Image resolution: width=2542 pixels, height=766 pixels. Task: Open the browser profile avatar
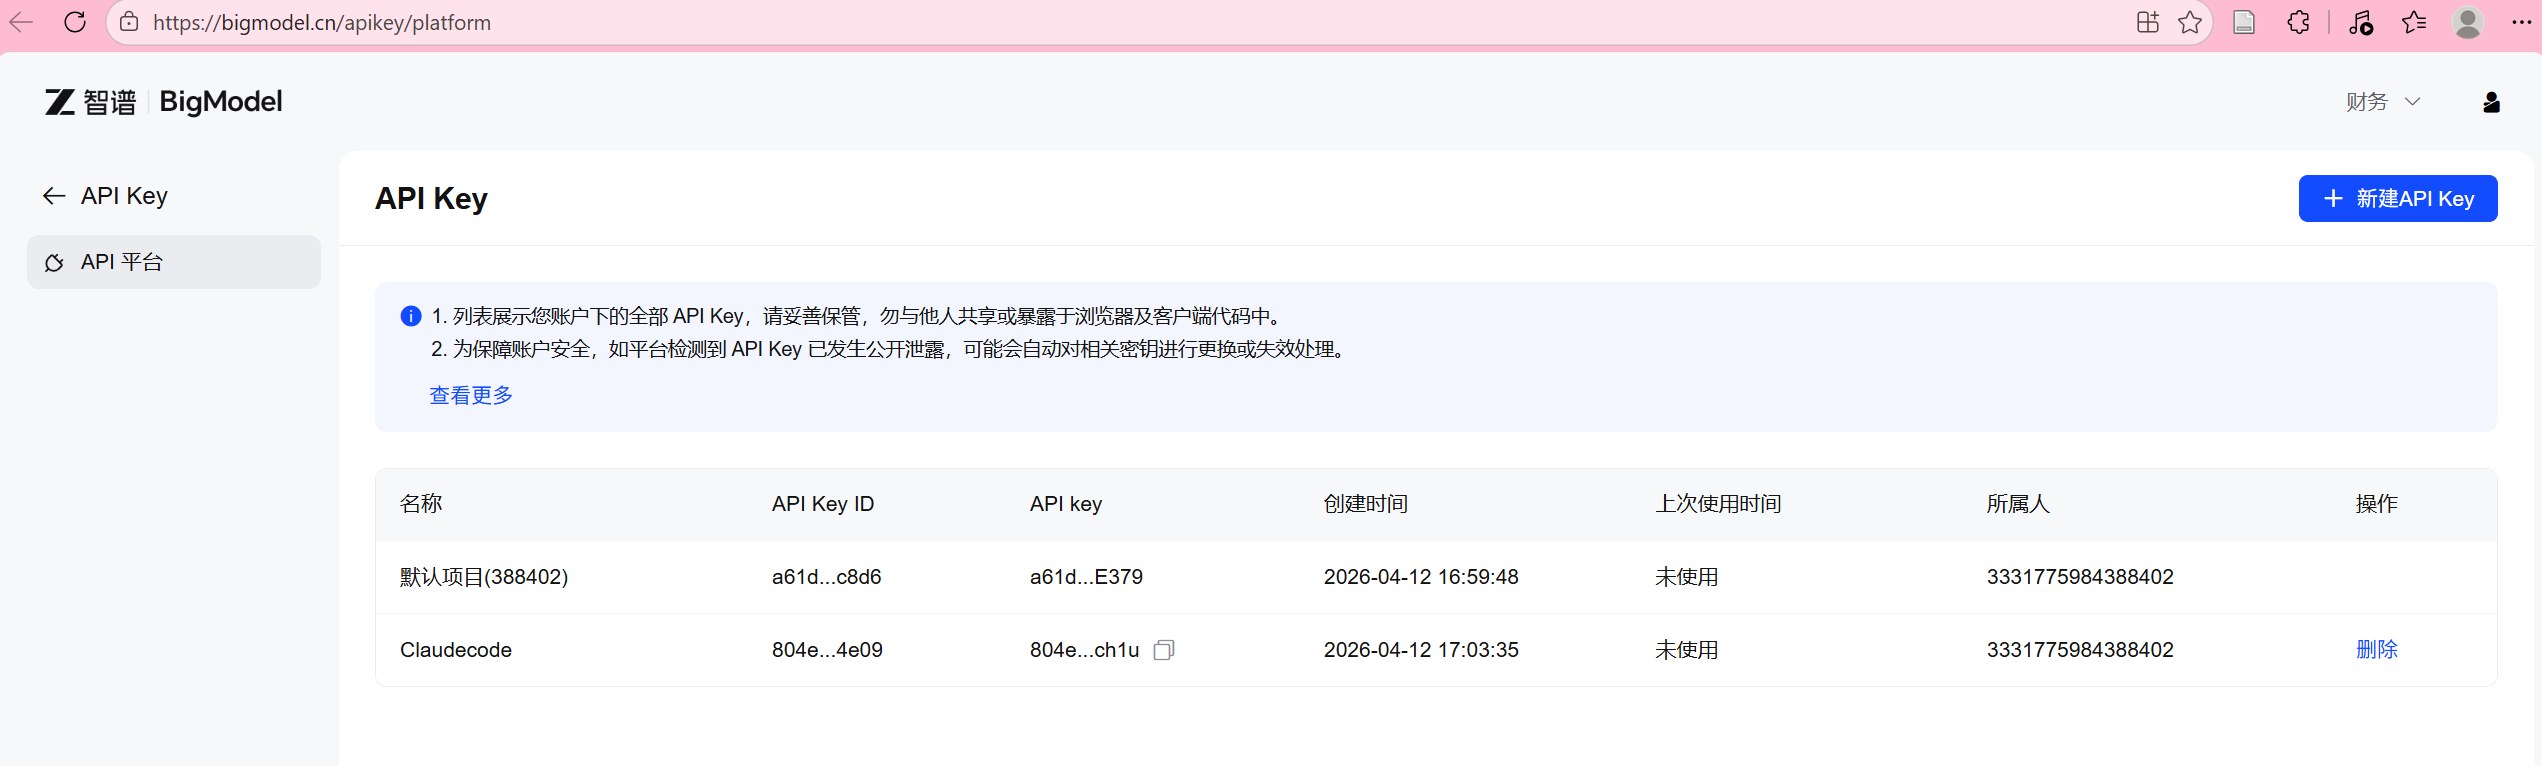pos(2468,22)
